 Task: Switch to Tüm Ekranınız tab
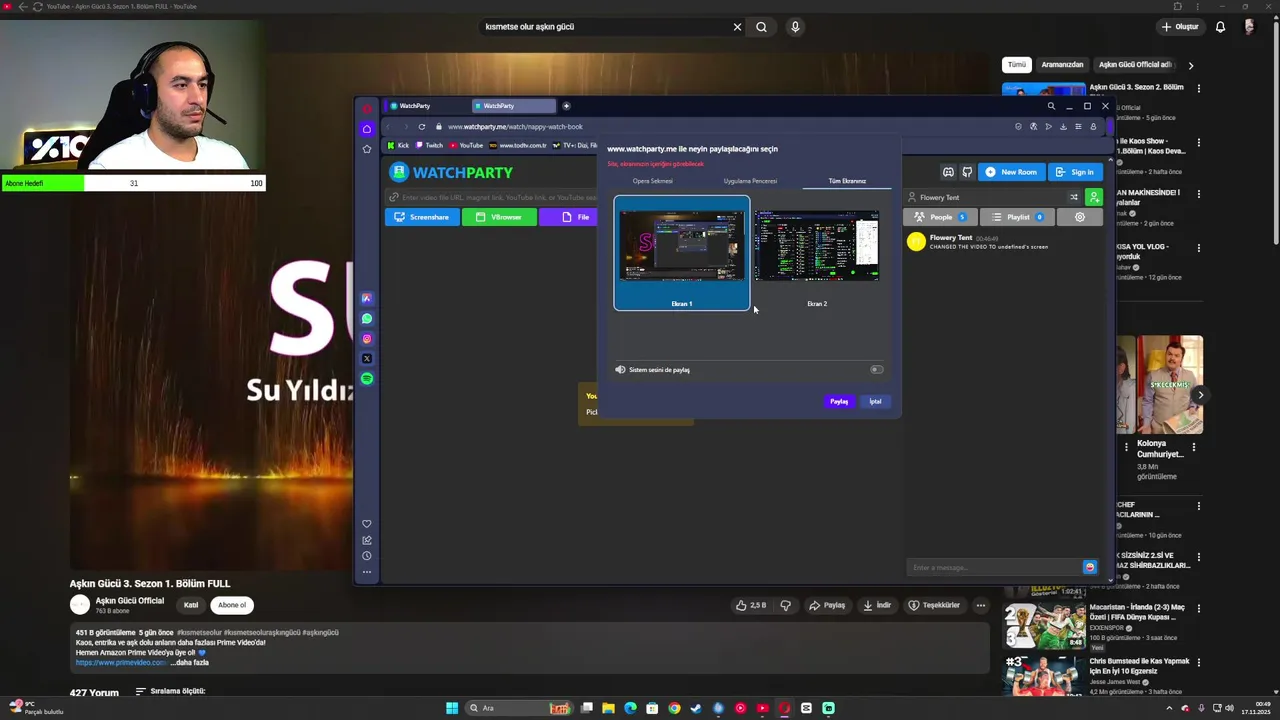pyautogui.click(x=847, y=181)
